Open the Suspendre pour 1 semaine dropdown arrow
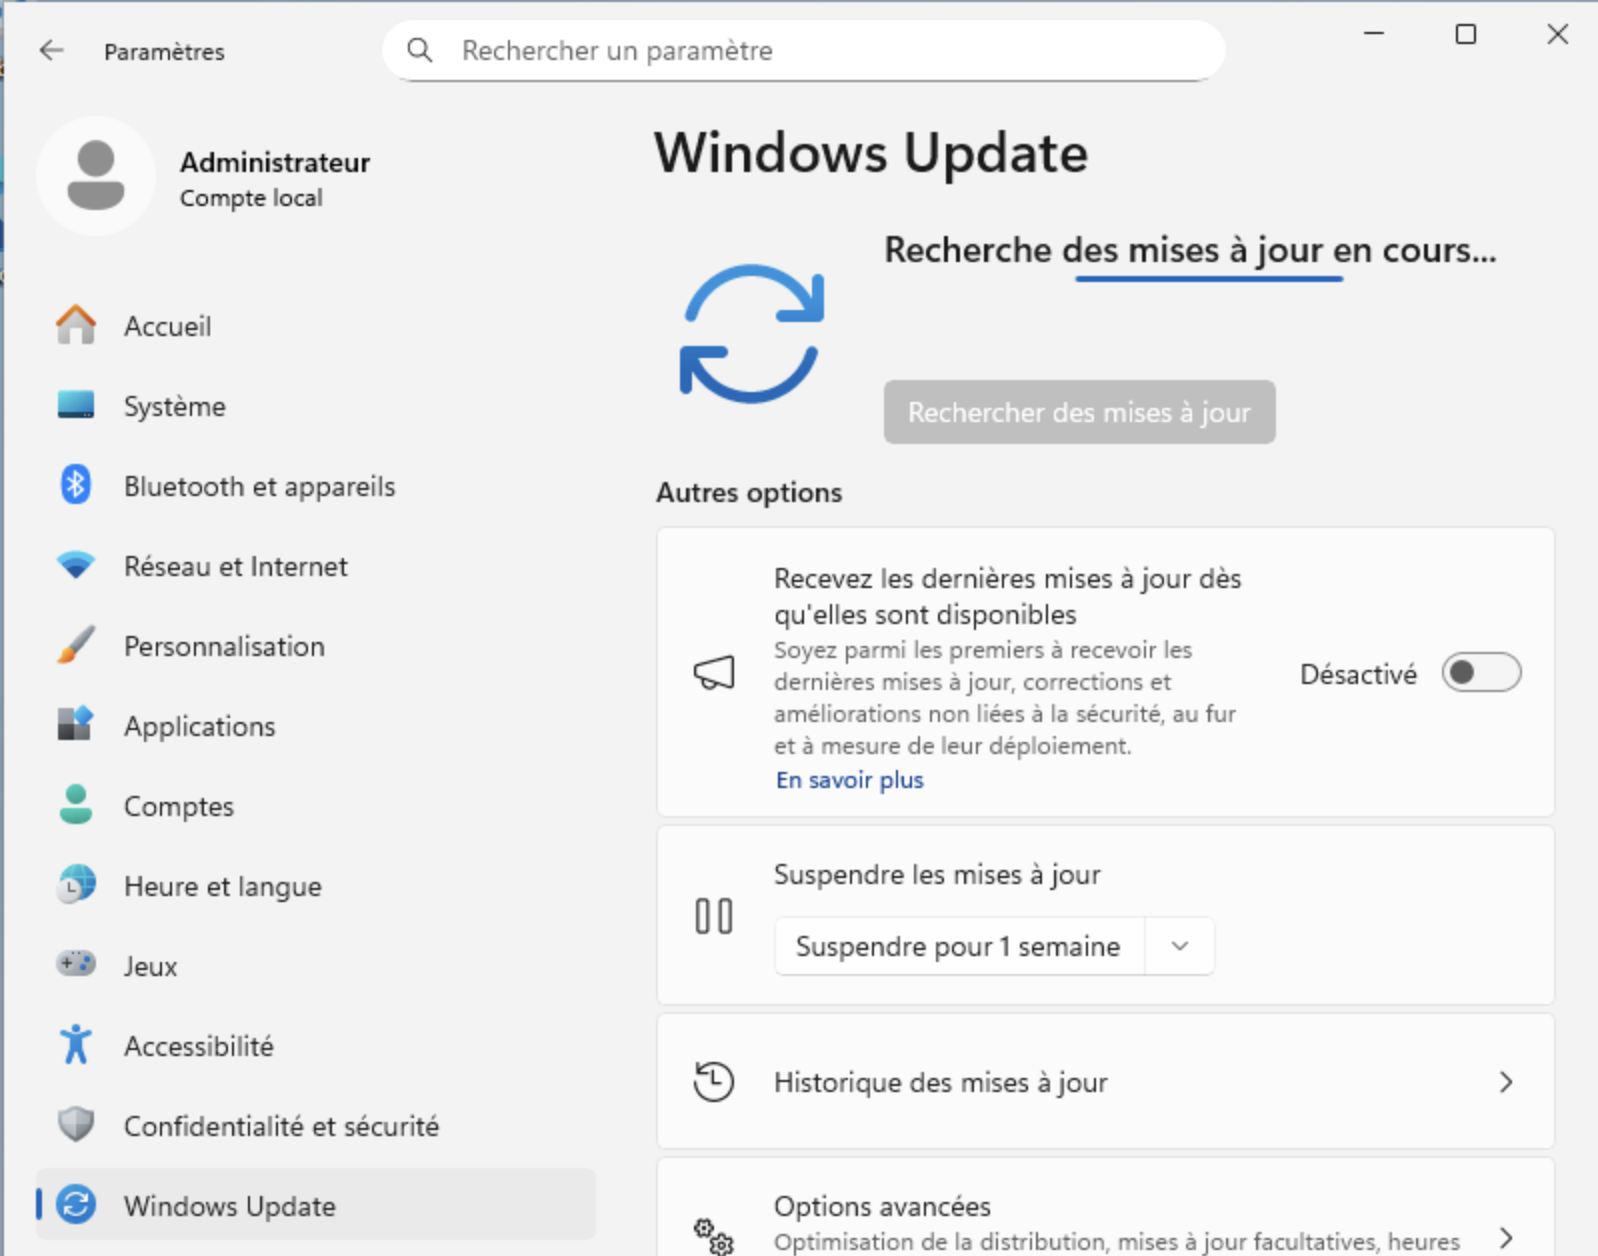 [1180, 946]
